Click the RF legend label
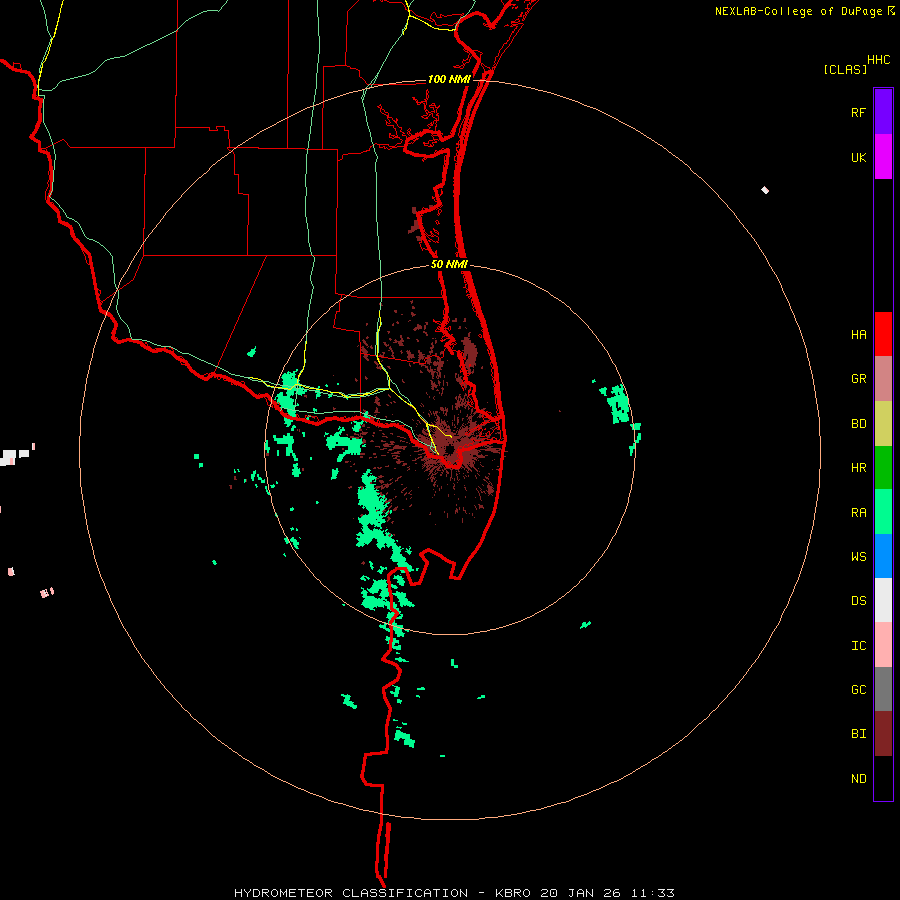 [858, 112]
